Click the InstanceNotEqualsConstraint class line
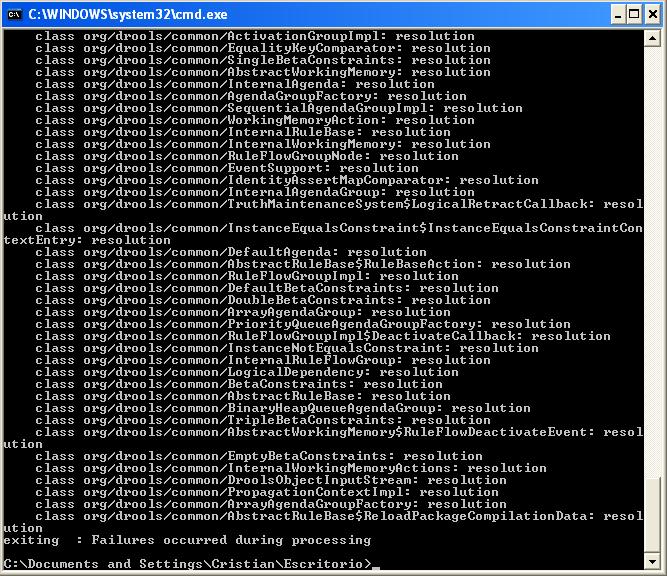Screen dimensions: 667x576 [x=287, y=348]
